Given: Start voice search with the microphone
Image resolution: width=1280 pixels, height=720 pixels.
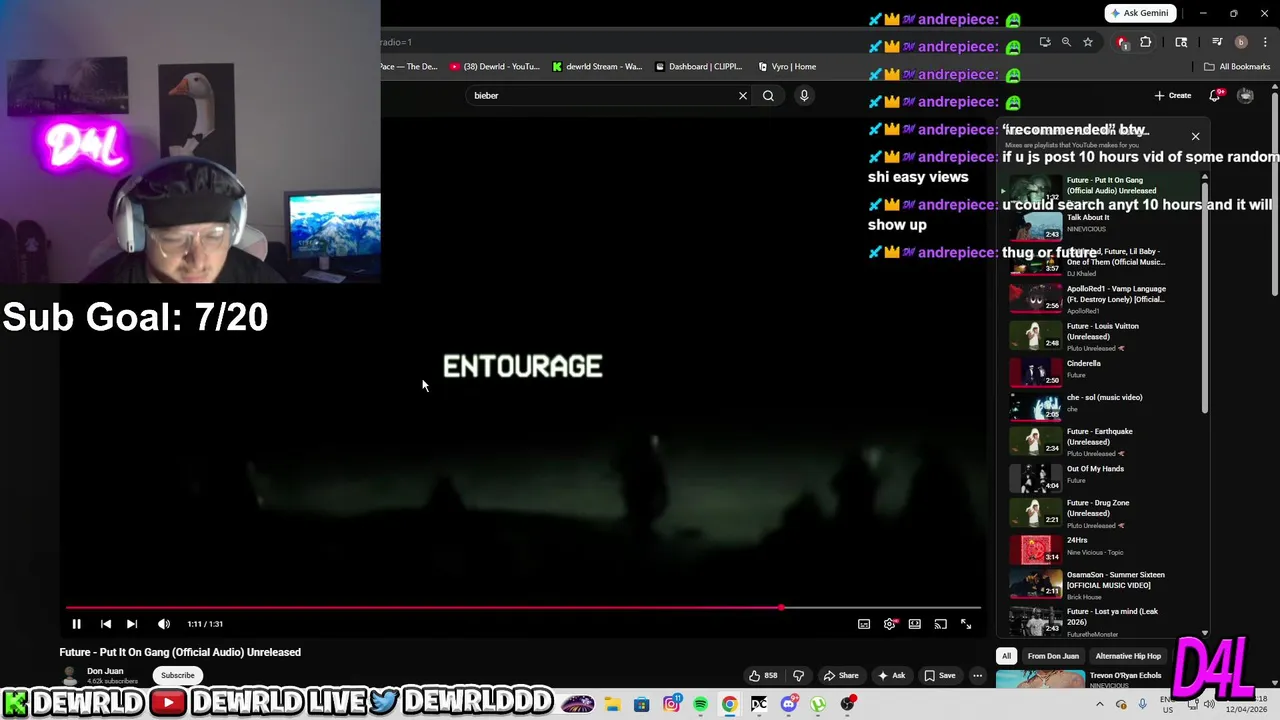Looking at the screenshot, I should pyautogui.click(x=804, y=96).
